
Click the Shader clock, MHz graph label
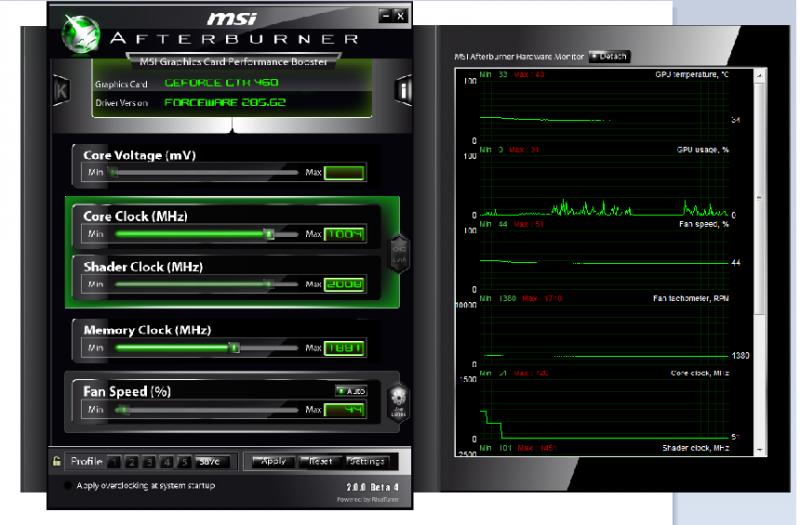pos(695,448)
